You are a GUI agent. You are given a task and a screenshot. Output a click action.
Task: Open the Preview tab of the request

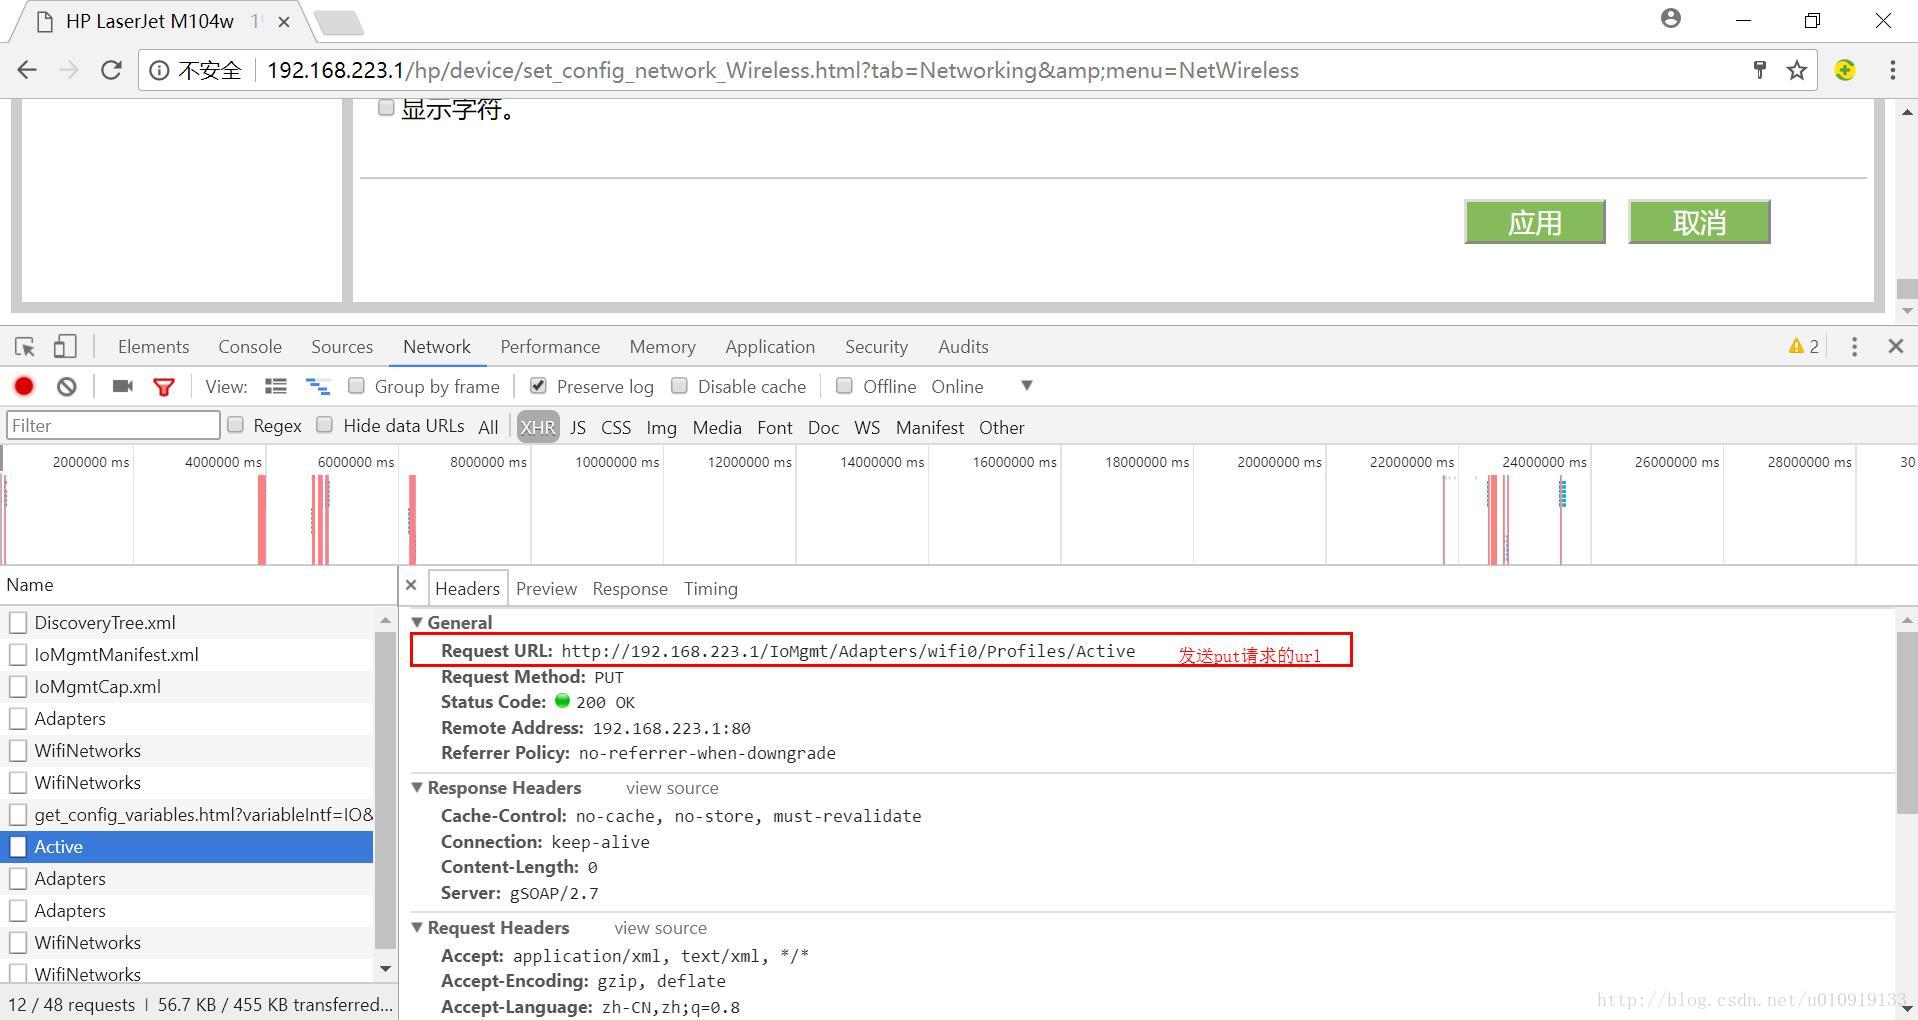click(546, 589)
